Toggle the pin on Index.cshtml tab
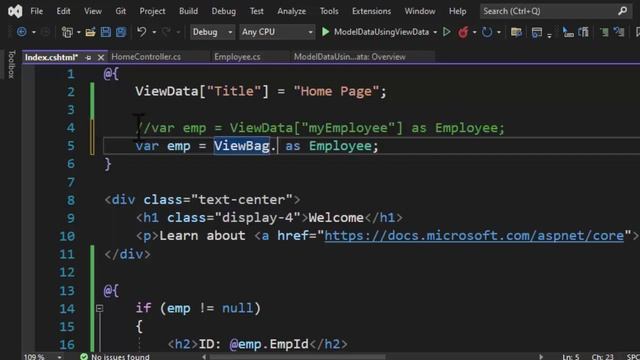 (88, 58)
